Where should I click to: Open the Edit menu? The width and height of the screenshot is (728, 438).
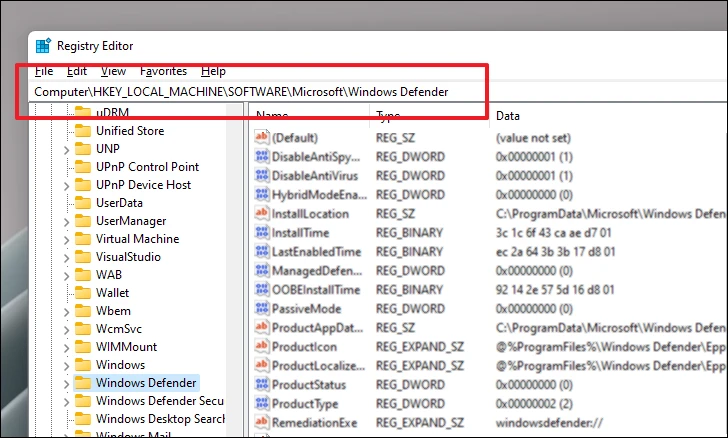point(77,71)
